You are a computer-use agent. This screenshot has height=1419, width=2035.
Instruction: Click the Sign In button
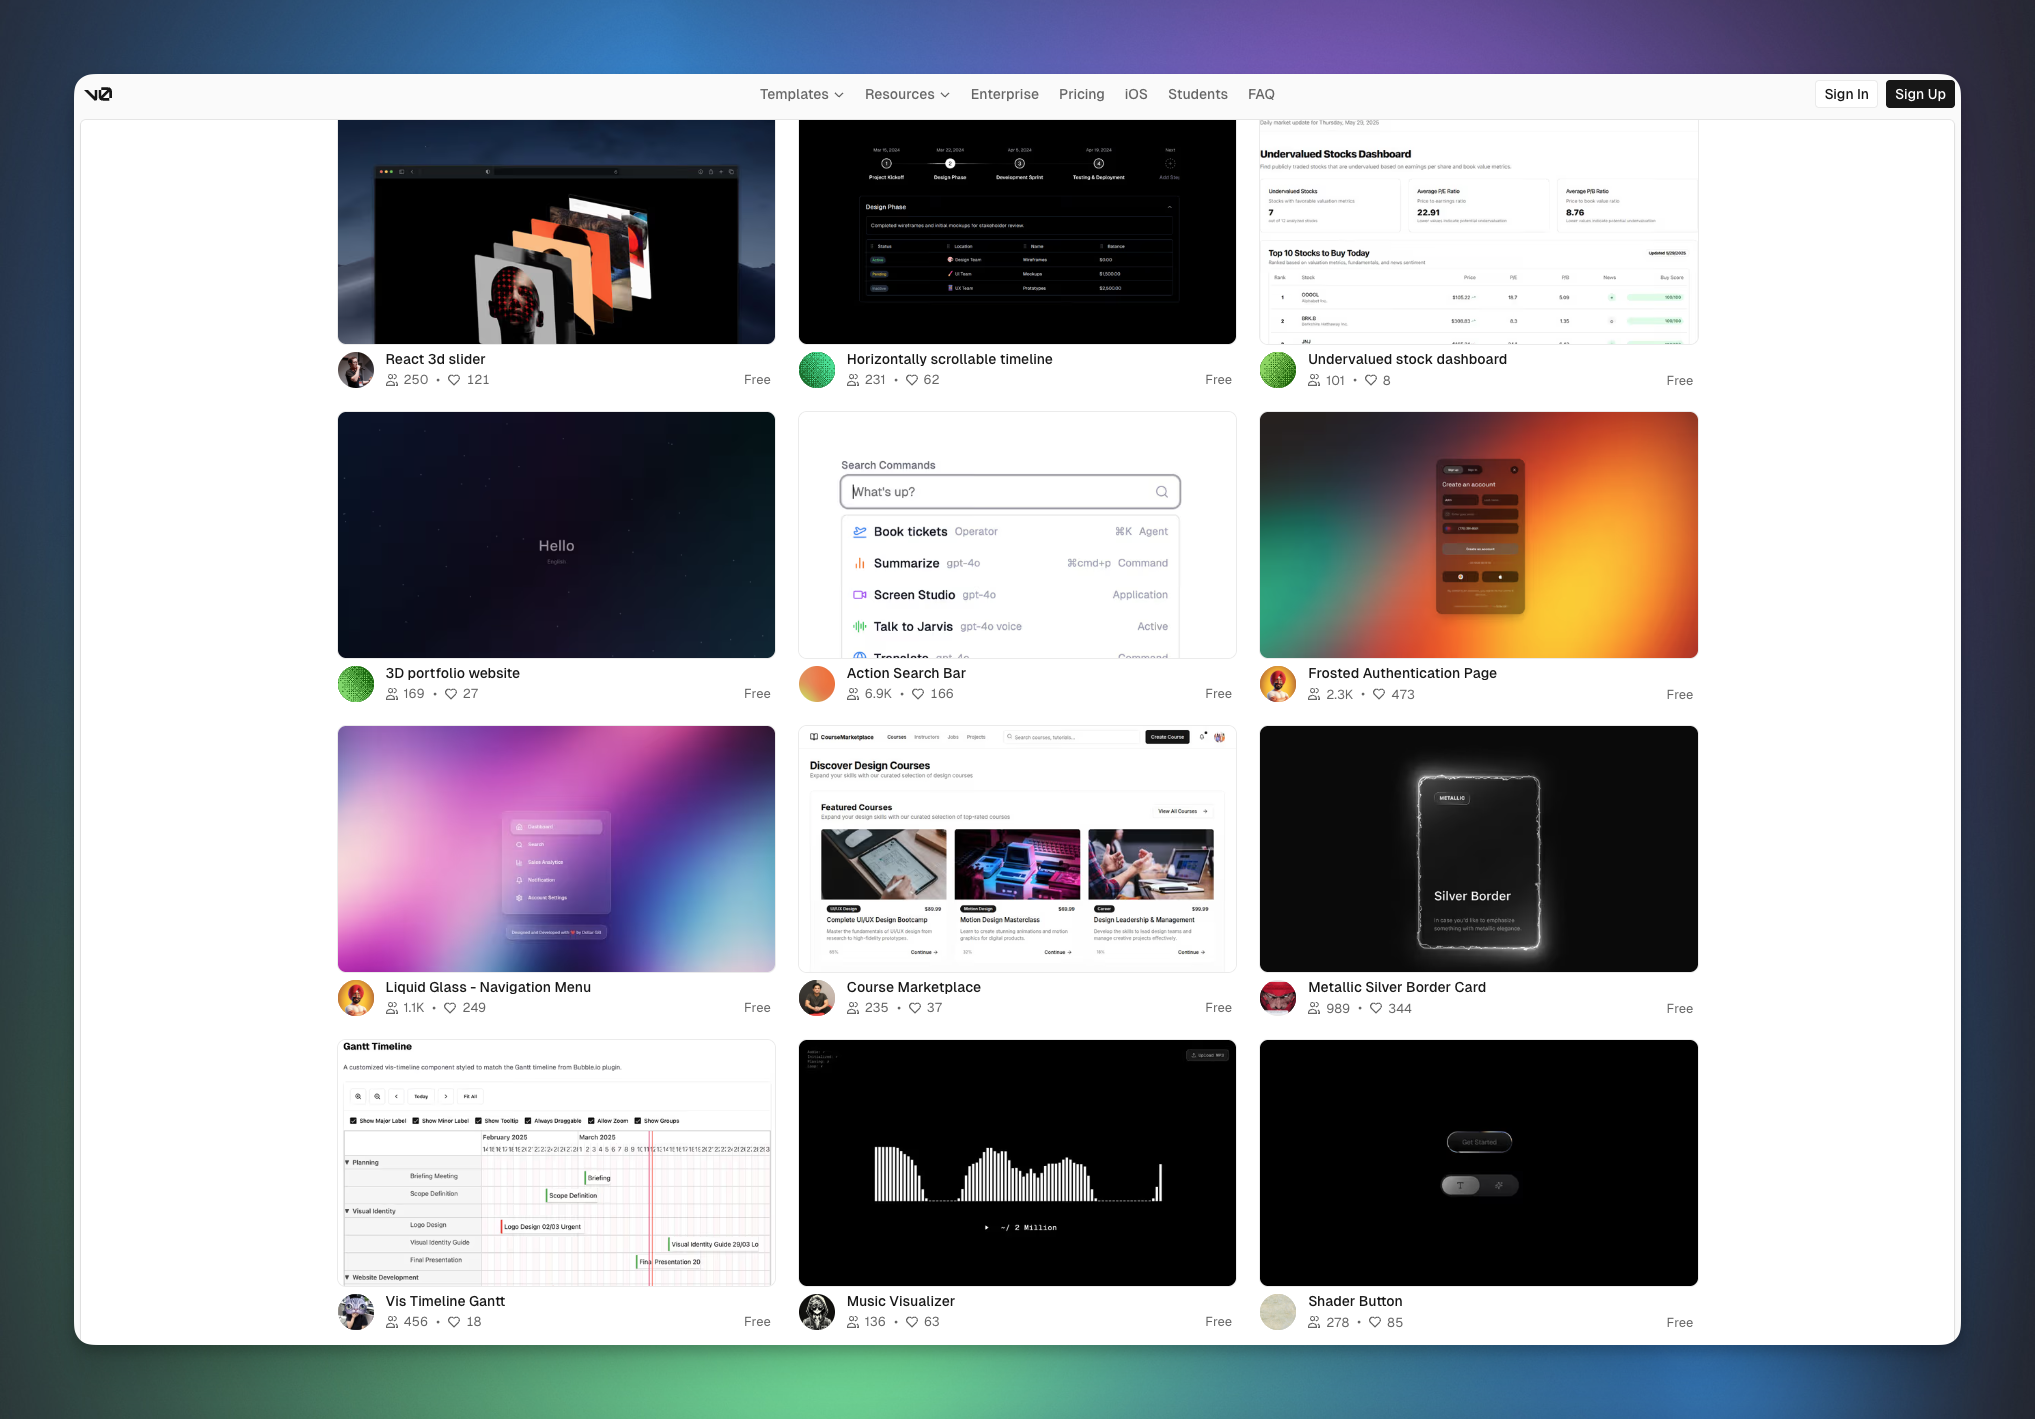(x=1845, y=94)
